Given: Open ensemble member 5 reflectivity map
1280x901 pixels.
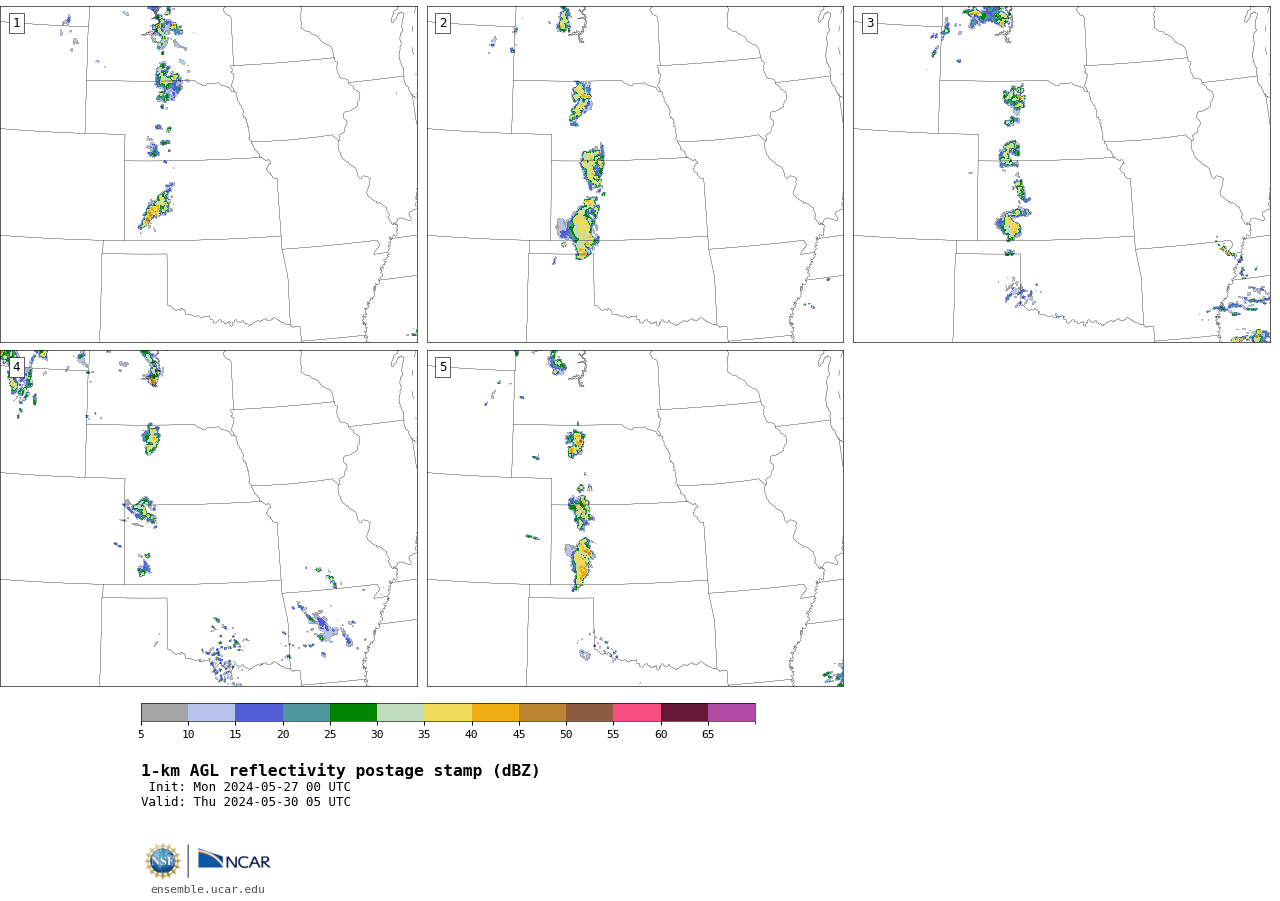Looking at the screenshot, I should (635, 518).
